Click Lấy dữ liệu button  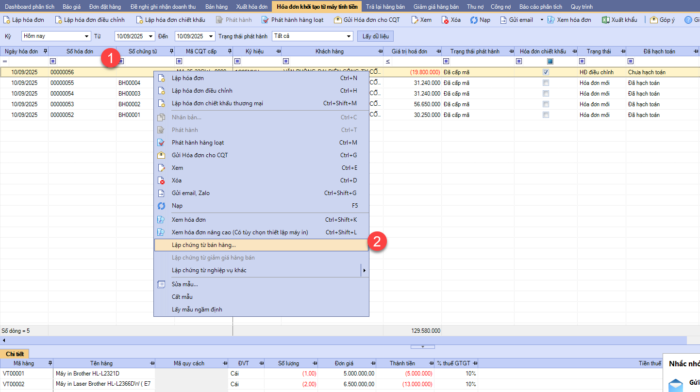[375, 36]
